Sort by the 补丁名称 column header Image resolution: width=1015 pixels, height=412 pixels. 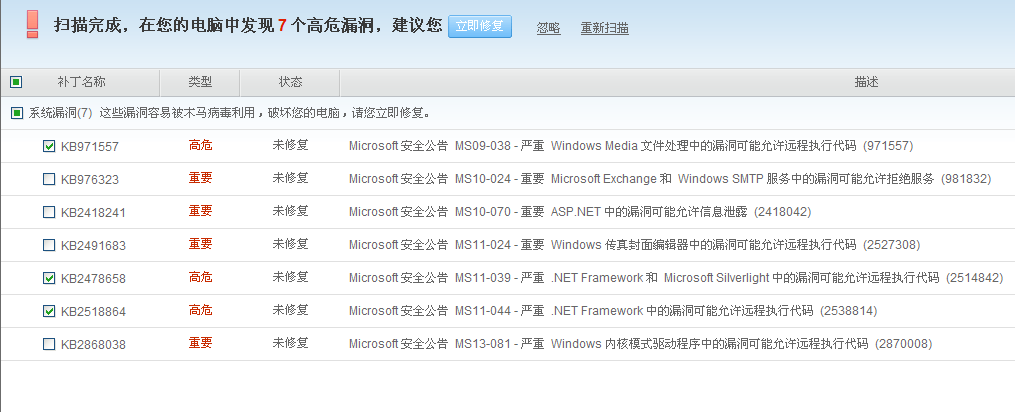pos(81,82)
